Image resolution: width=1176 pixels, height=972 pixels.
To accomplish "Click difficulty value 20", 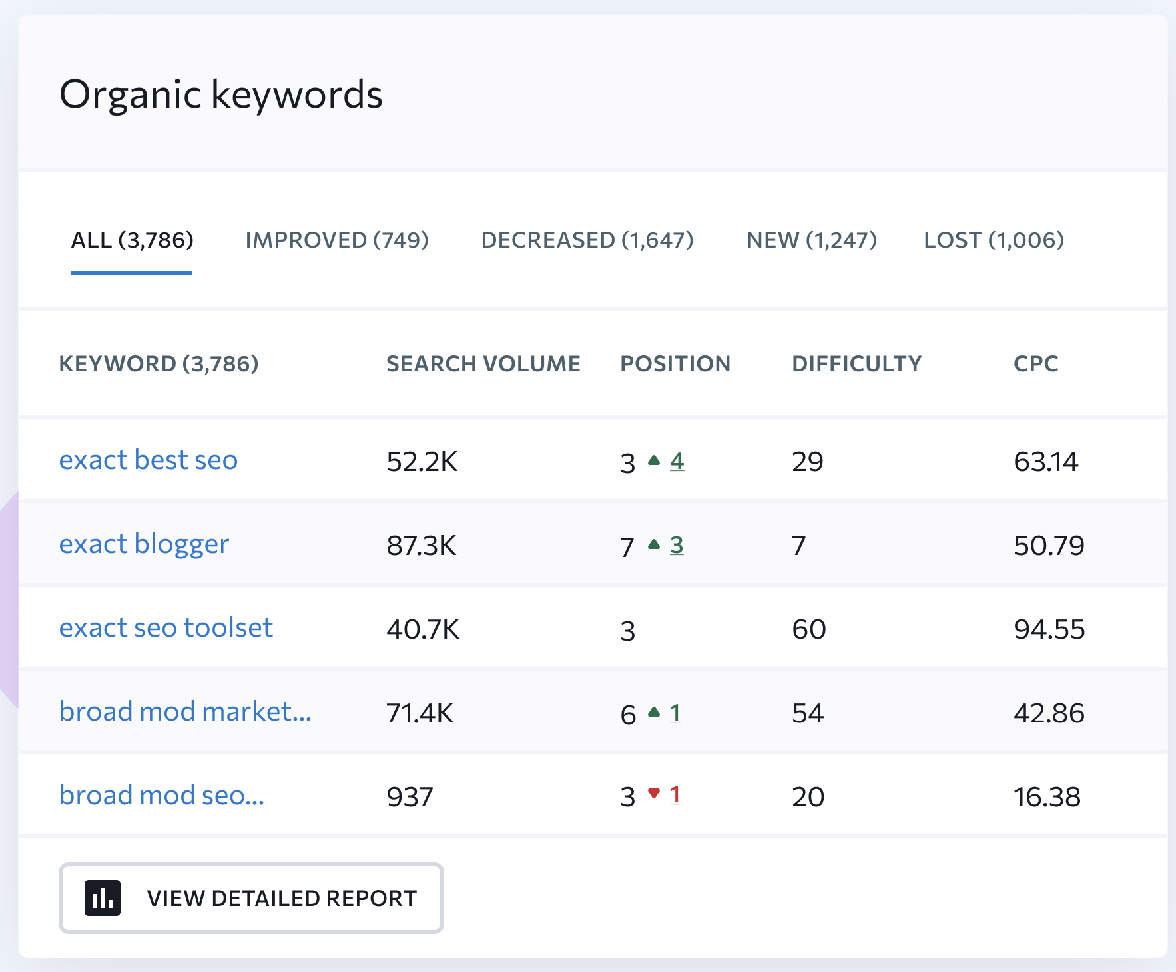I will pos(808,796).
